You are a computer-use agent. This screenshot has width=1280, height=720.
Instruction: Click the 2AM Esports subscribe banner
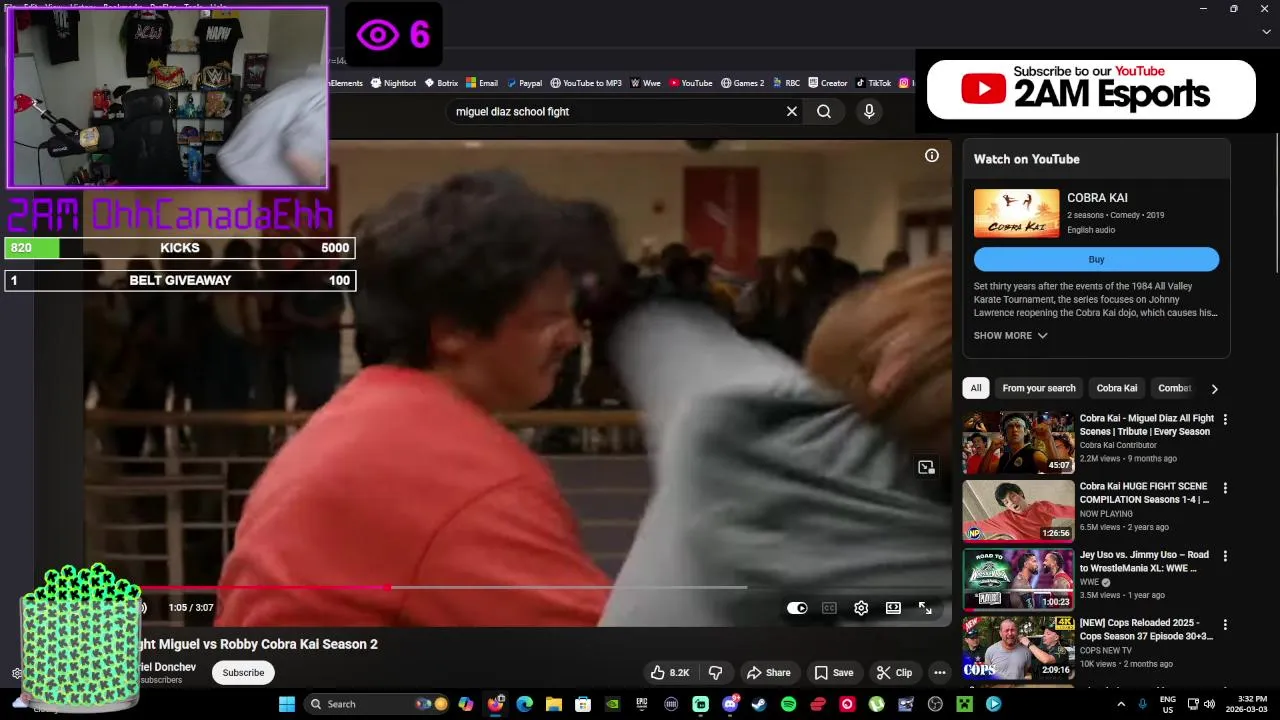click(x=1091, y=90)
